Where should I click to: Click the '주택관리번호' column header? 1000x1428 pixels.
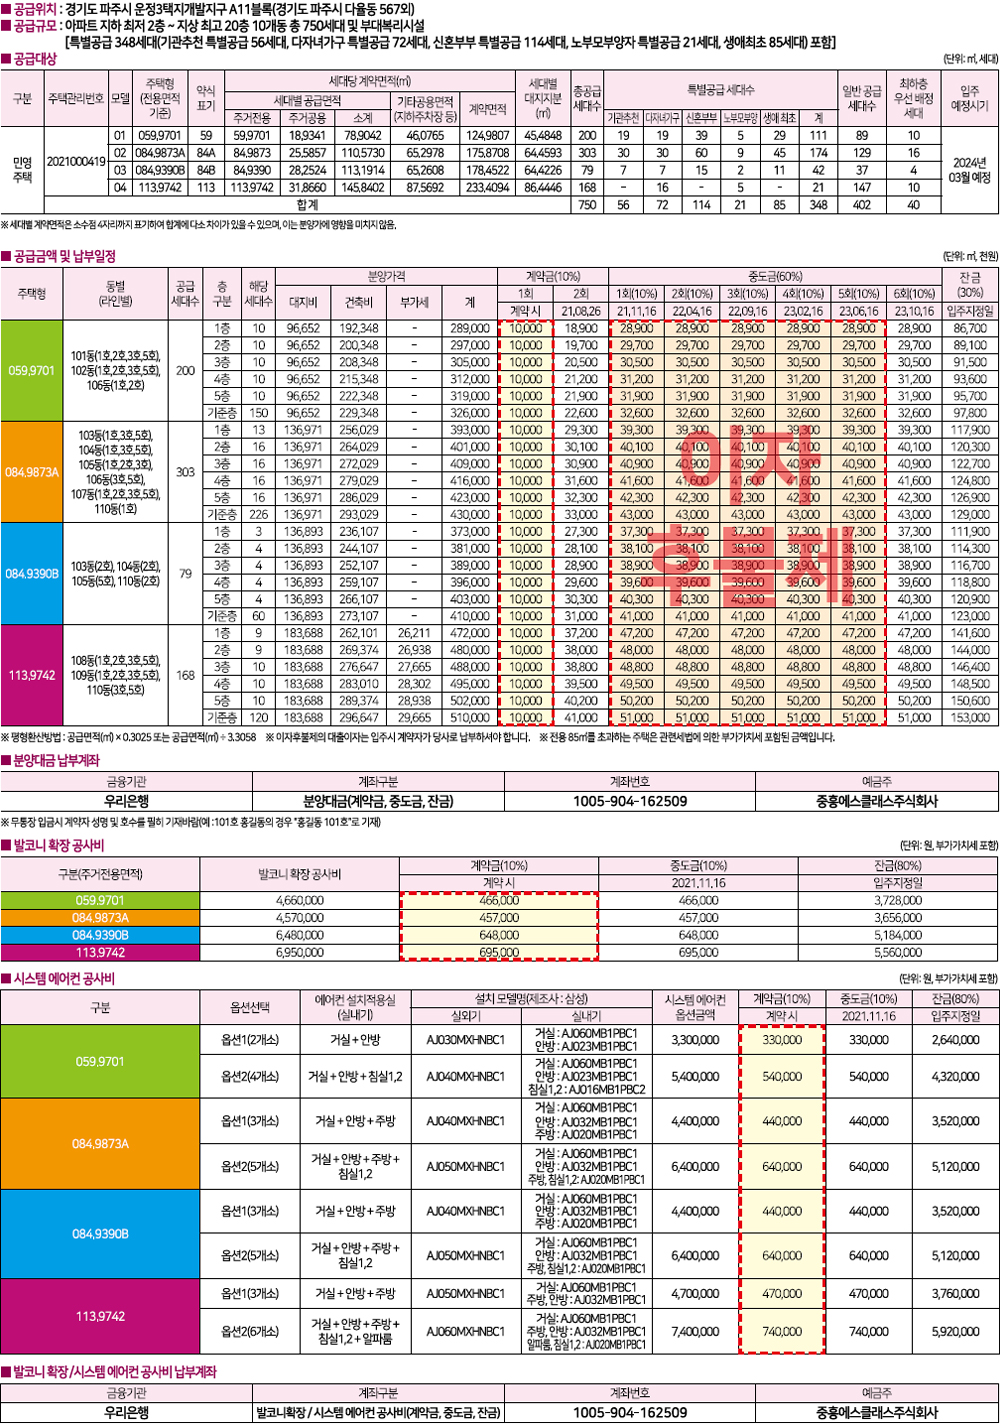75,98
